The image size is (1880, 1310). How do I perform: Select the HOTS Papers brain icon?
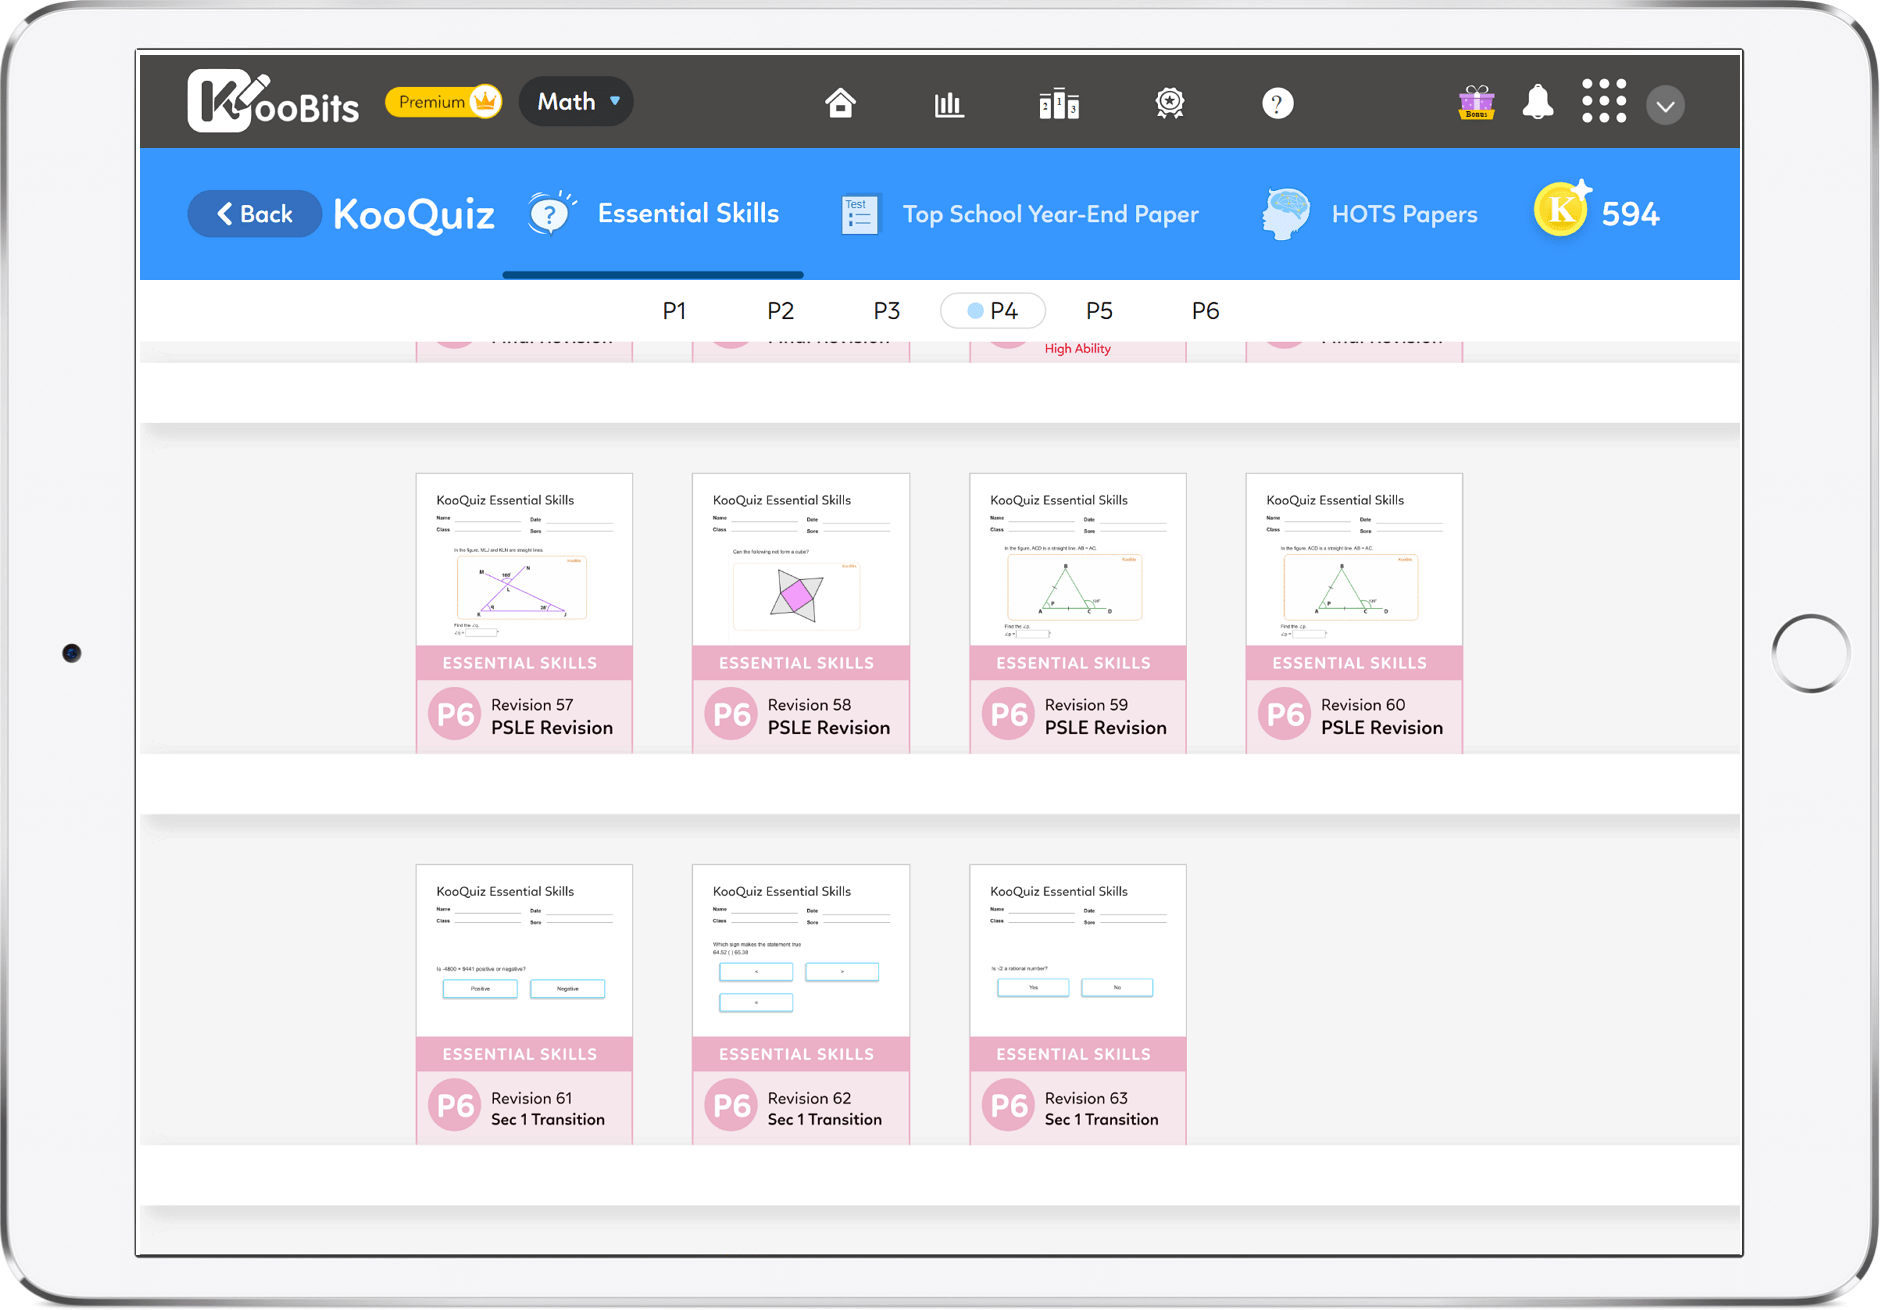tap(1285, 213)
